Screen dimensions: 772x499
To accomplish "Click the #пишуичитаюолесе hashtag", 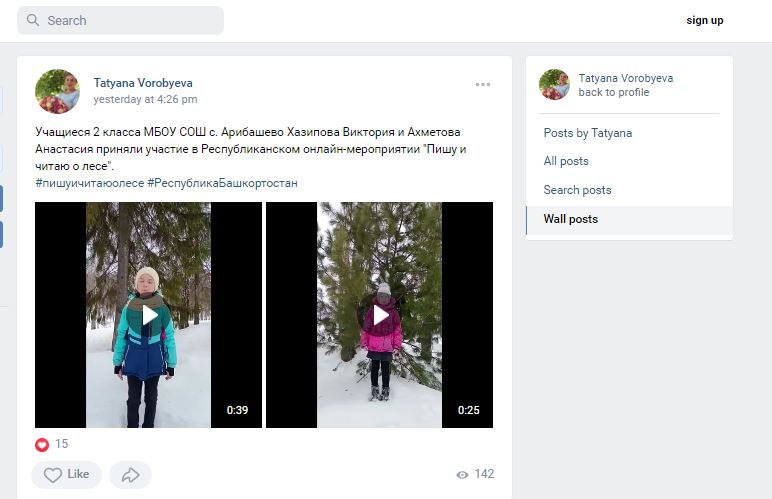I will [89, 183].
